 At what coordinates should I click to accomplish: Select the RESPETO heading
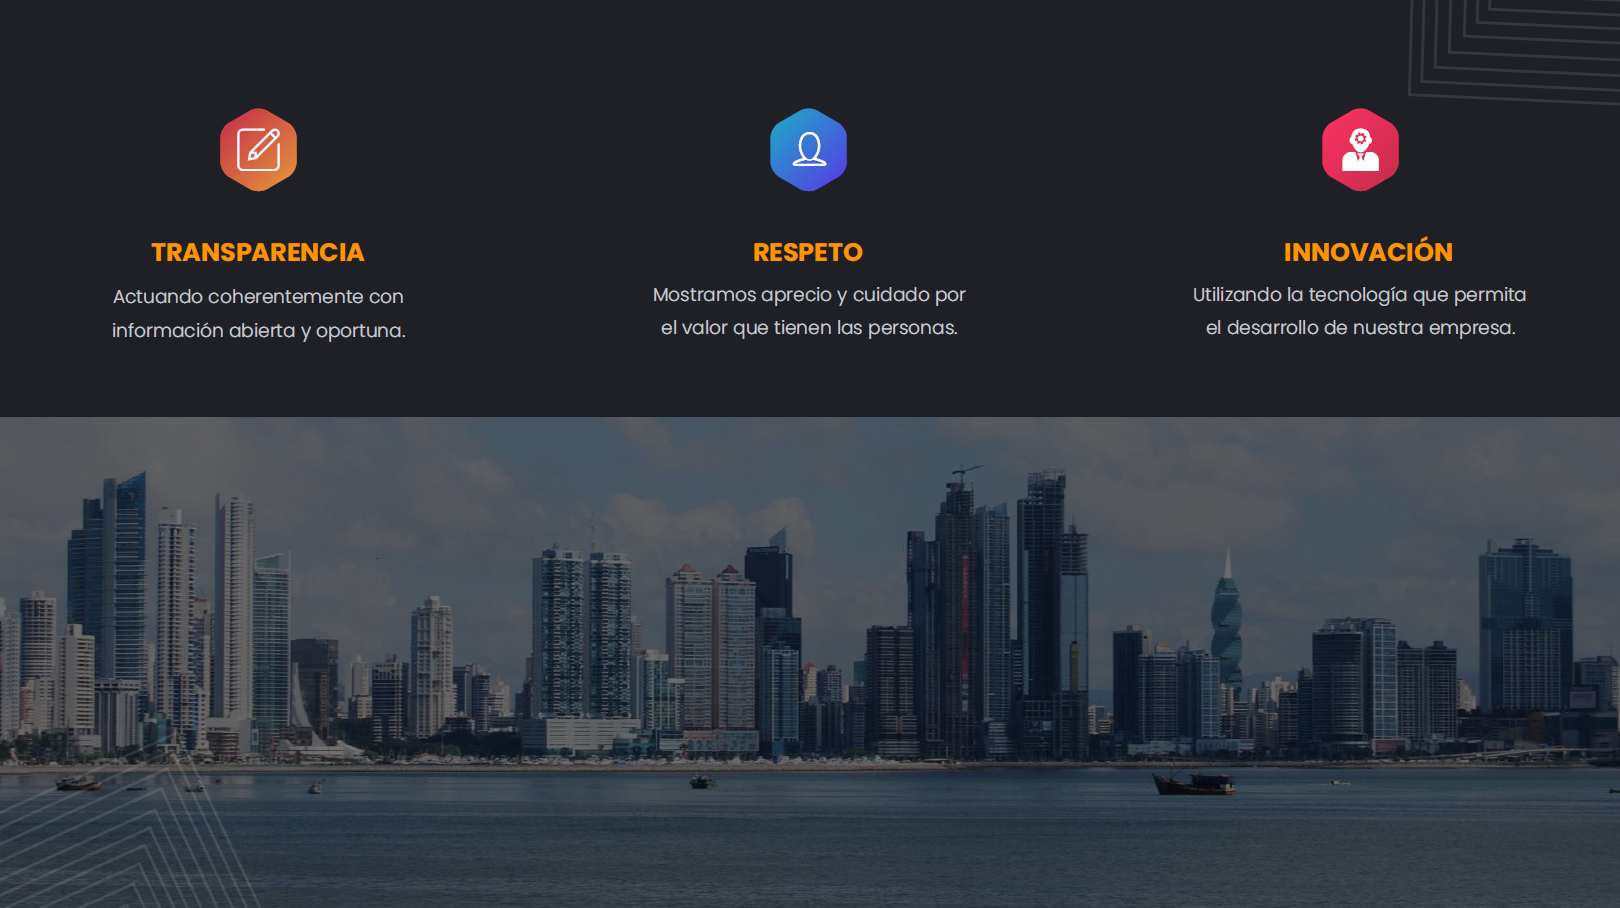pos(808,252)
